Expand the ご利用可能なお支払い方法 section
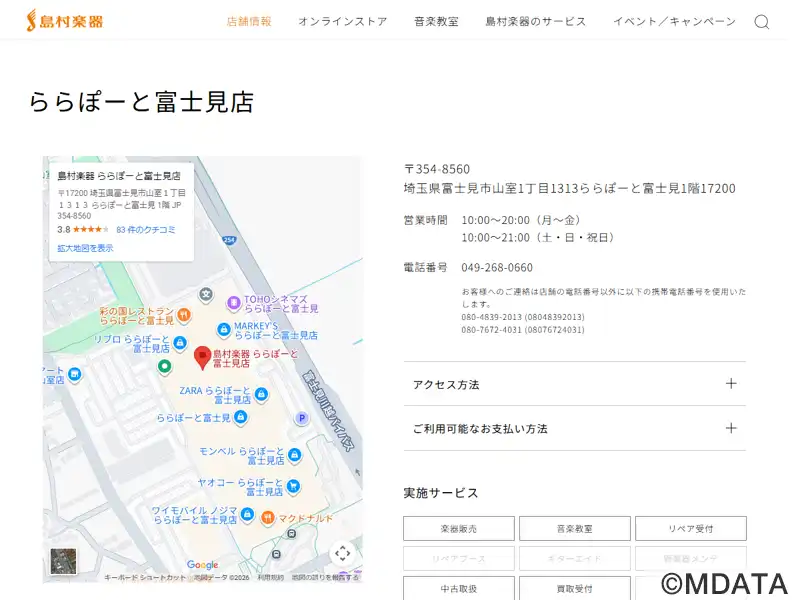This screenshot has width=800, height=600. 574,428
